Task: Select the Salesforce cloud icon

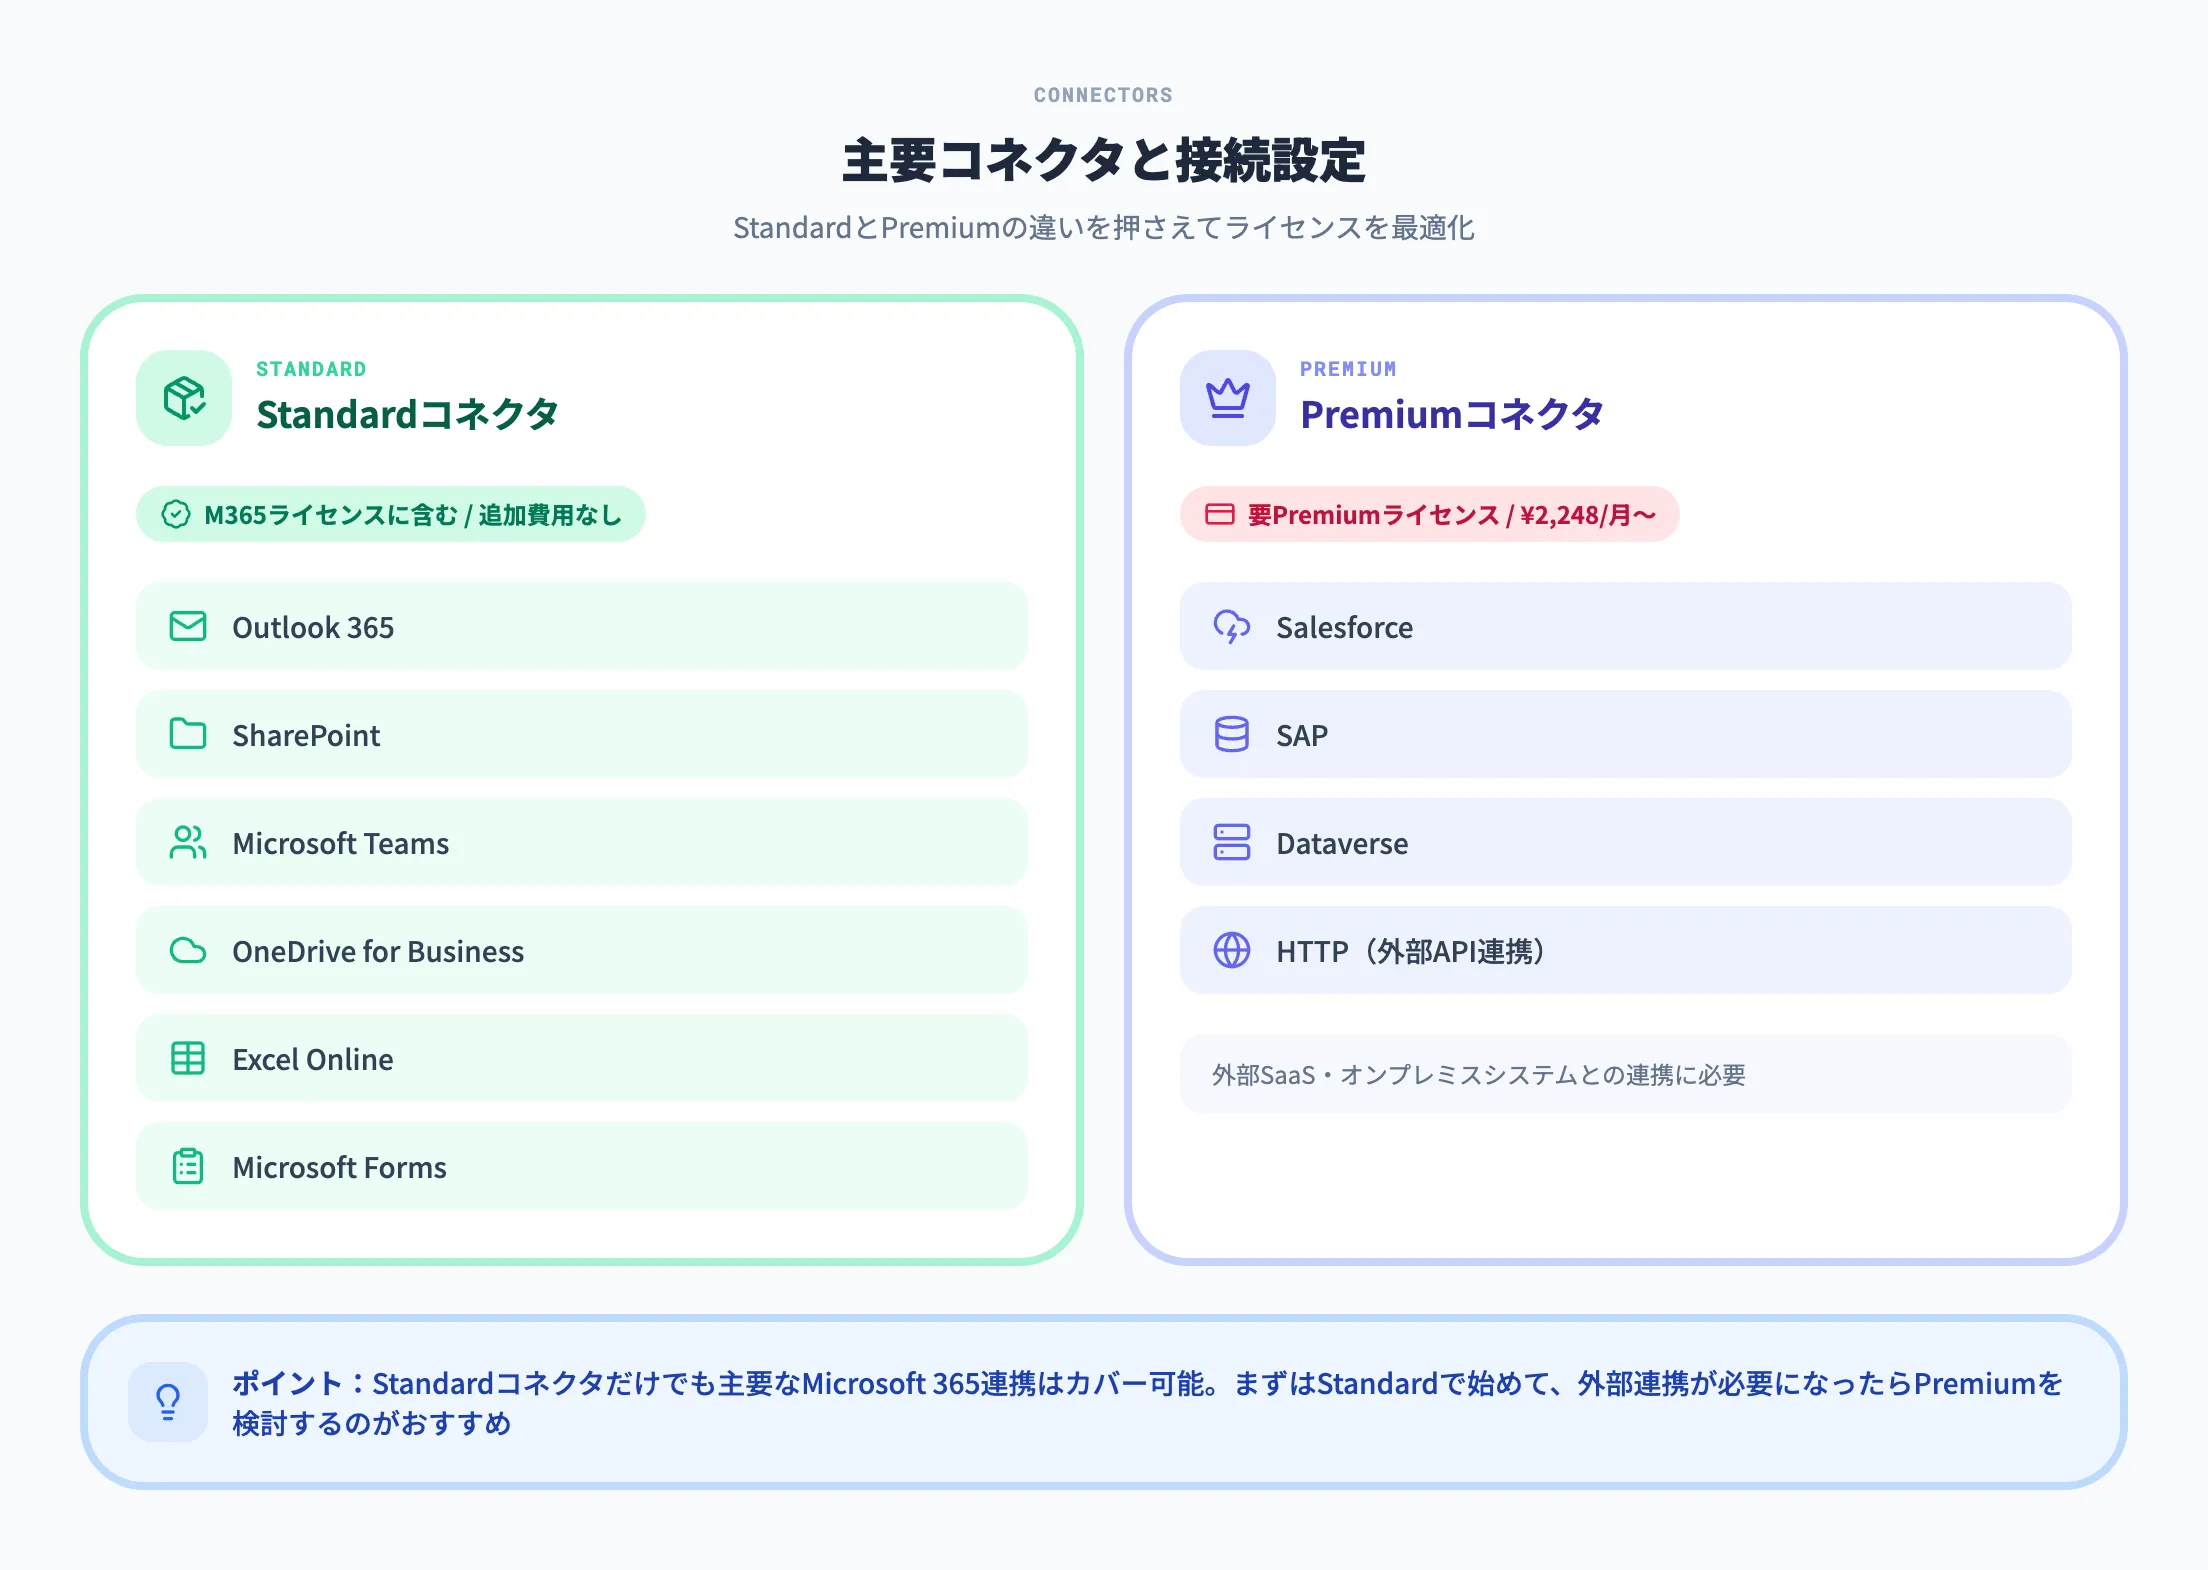Action: (x=1231, y=627)
